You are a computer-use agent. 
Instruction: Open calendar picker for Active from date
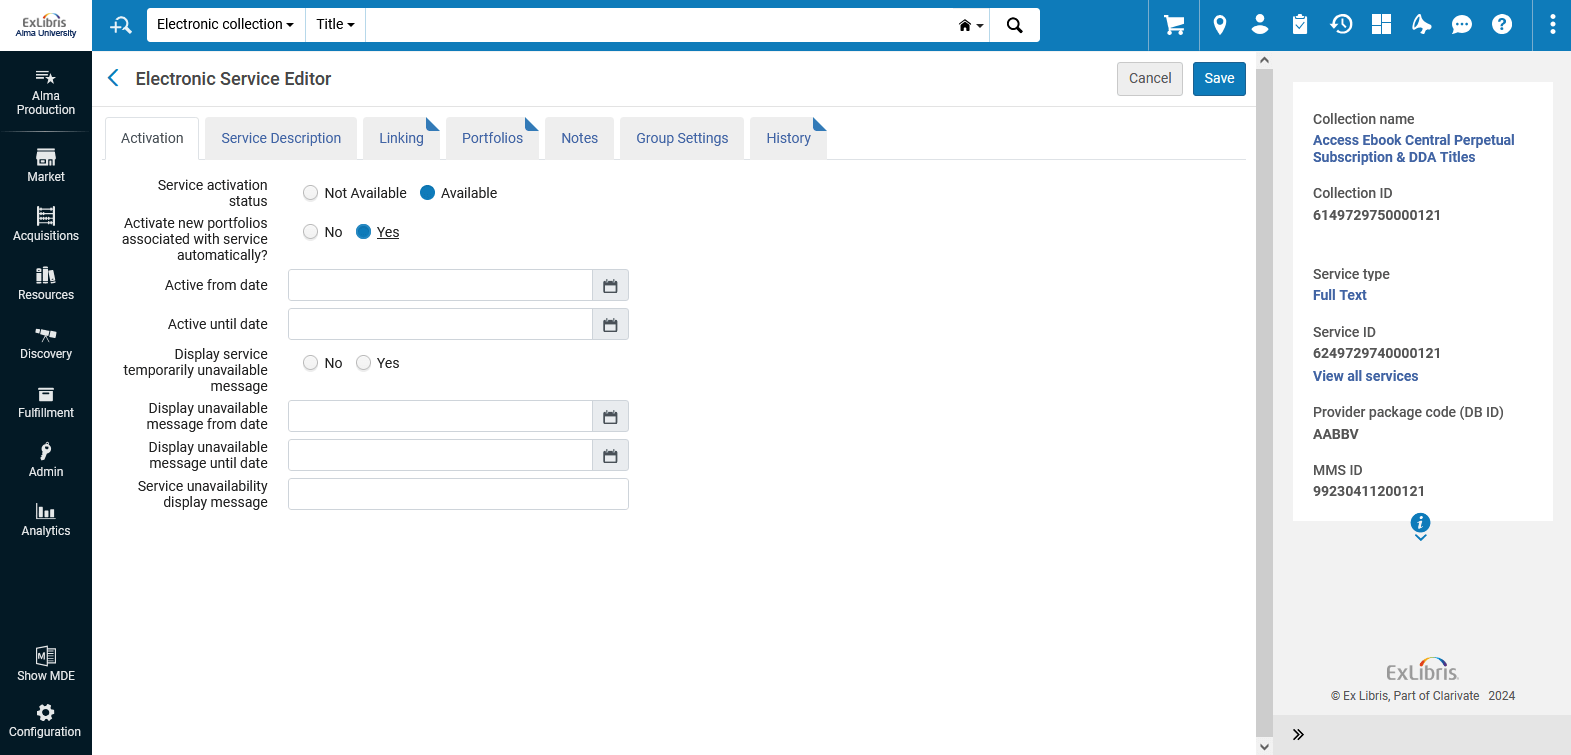610,286
